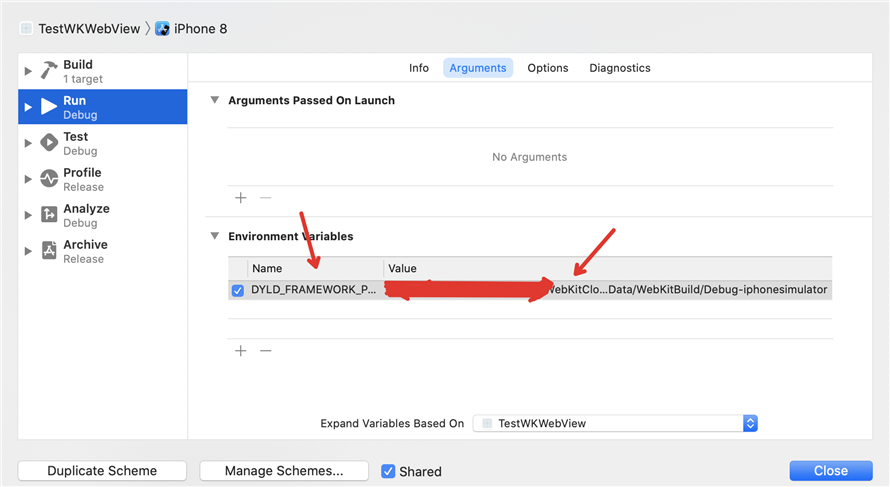Collapse the Environment Variables section

[x=214, y=236]
